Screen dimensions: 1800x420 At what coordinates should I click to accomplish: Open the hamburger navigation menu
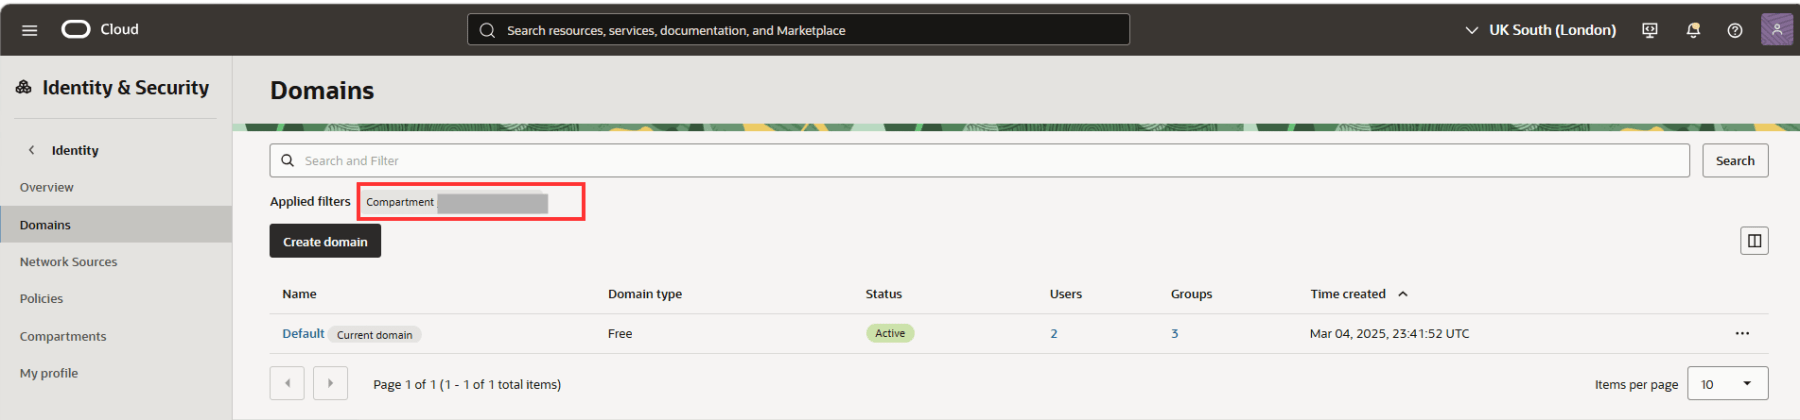click(x=30, y=30)
